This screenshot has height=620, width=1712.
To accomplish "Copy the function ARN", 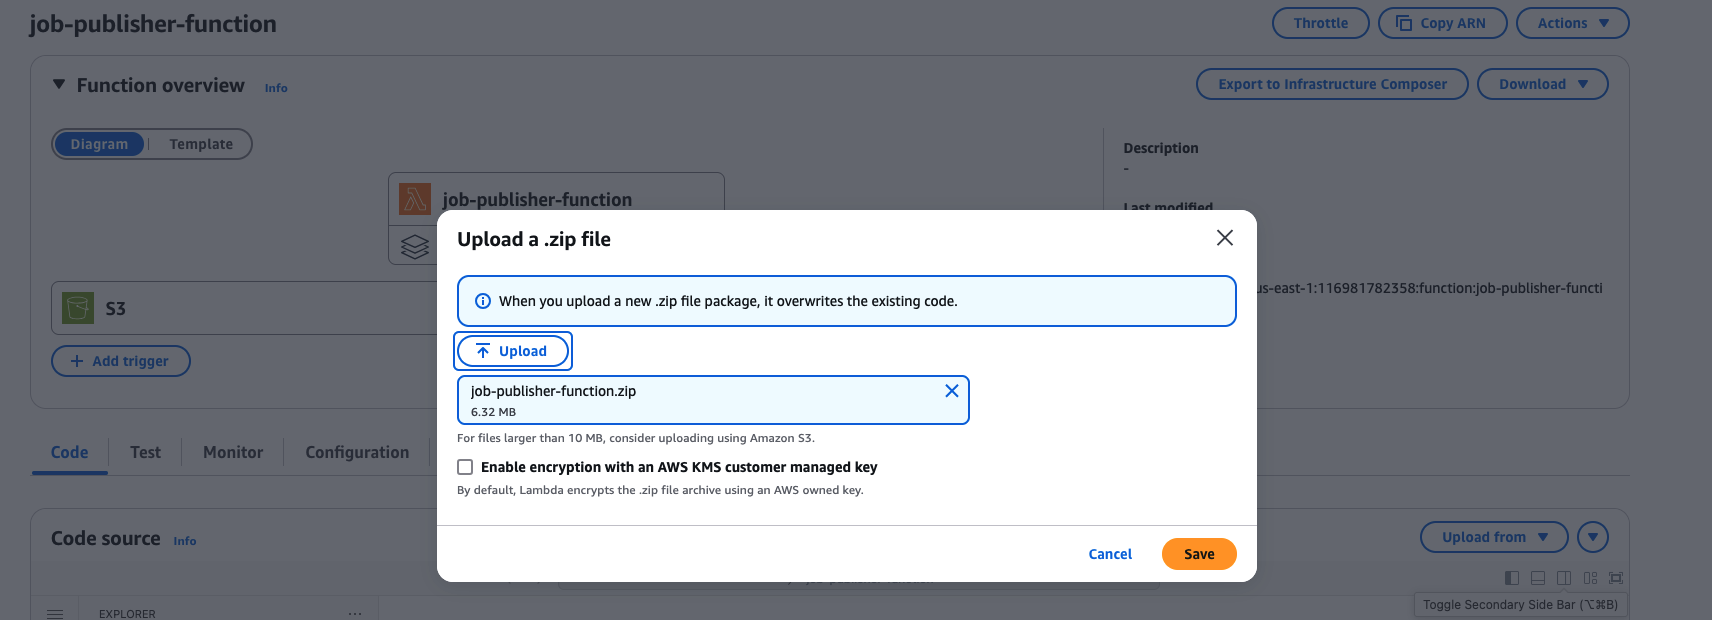I will pyautogui.click(x=1442, y=23).
